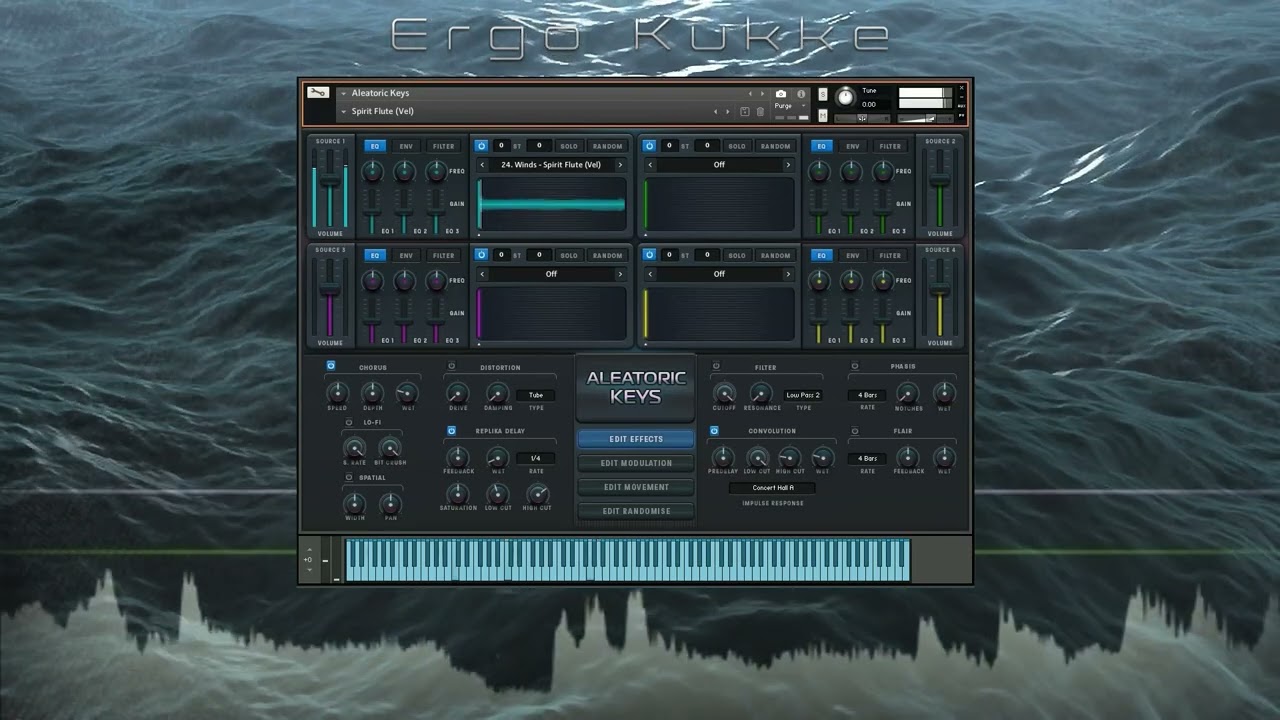The image size is (1280, 720).
Task: Toggle Source 3 power button
Action: pos(481,255)
